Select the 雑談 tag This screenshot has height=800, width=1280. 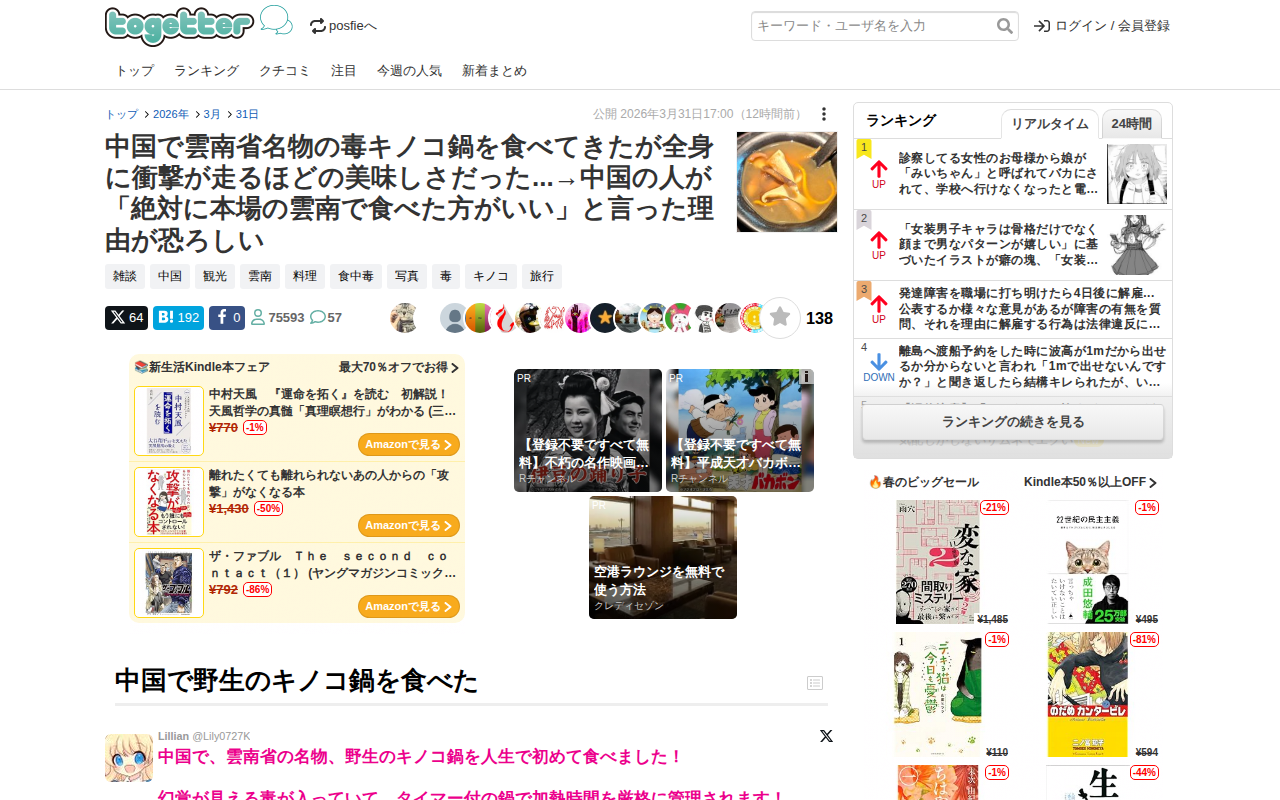point(124,276)
